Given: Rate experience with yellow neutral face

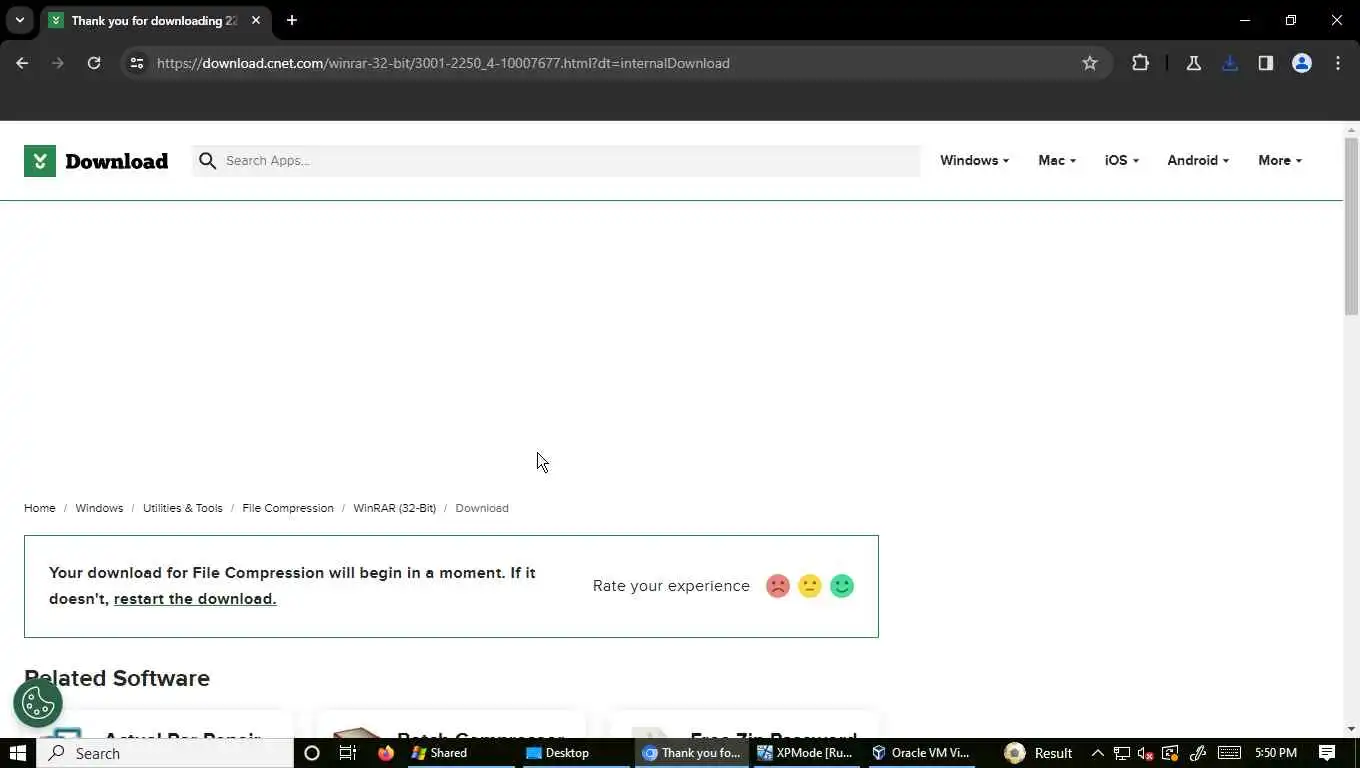Looking at the screenshot, I should (x=810, y=586).
